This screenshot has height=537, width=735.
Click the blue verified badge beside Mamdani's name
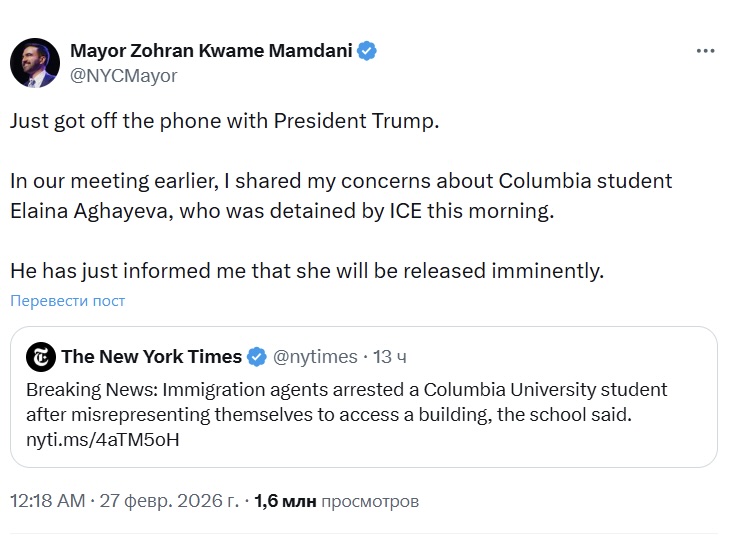(367, 51)
